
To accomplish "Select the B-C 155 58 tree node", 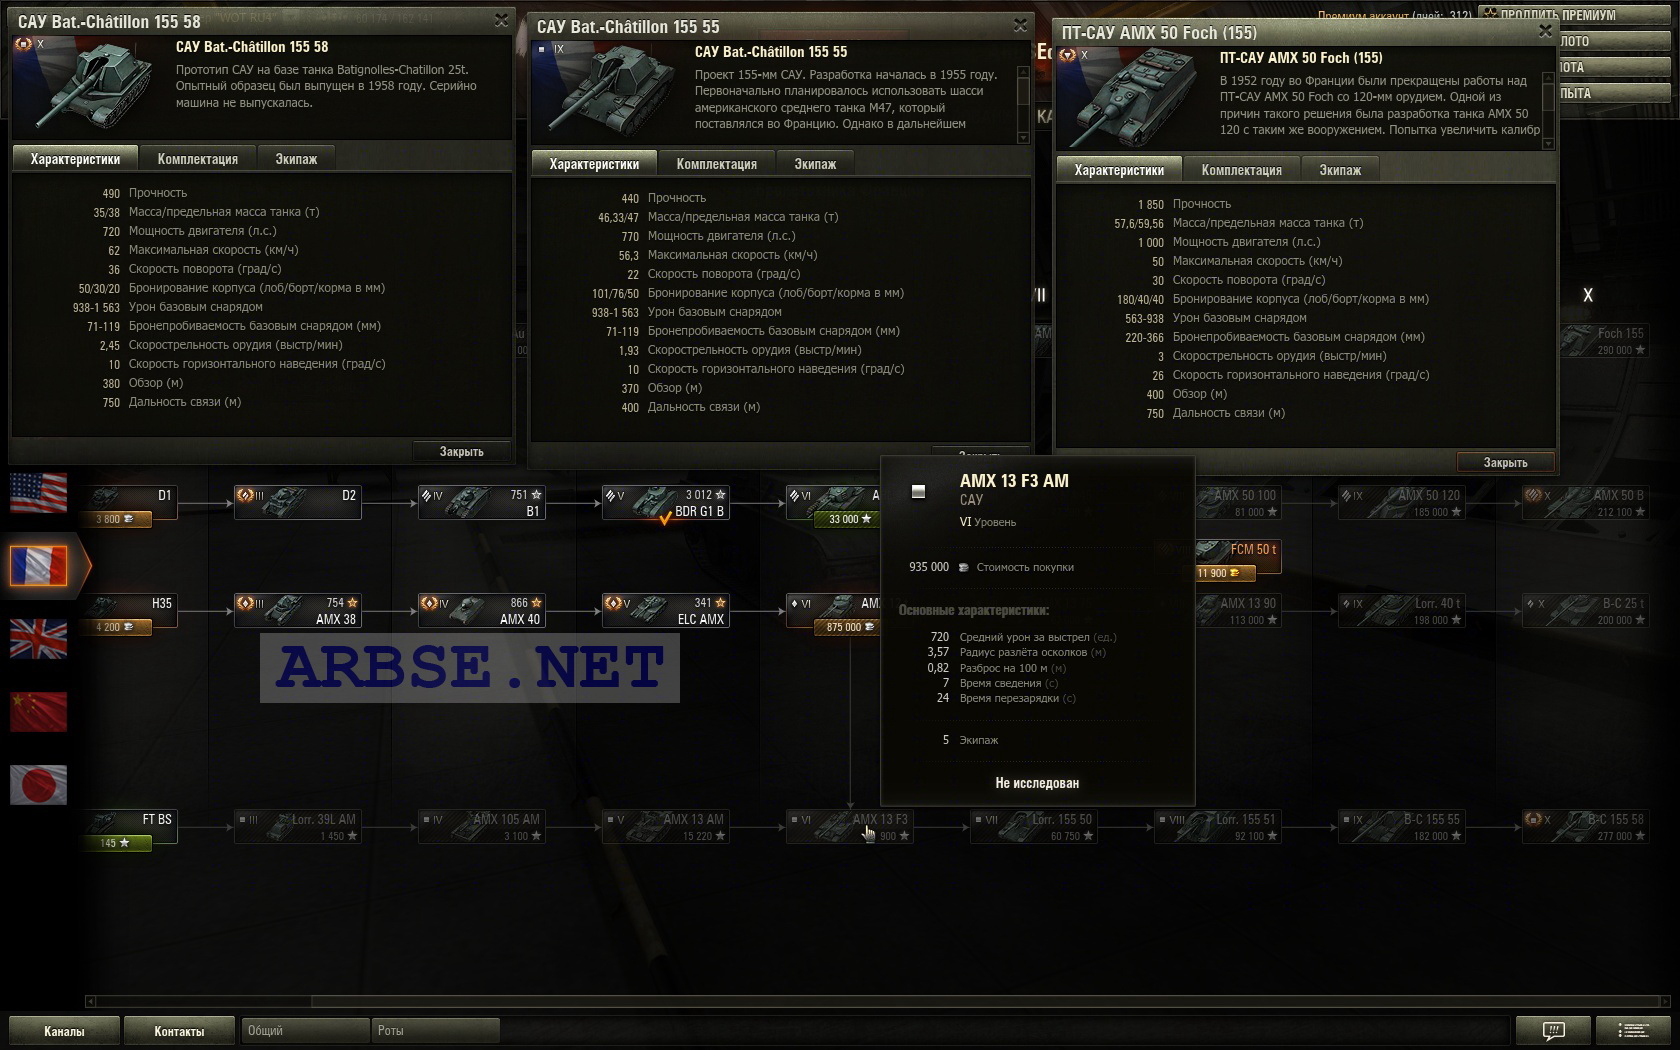I will point(1585,826).
